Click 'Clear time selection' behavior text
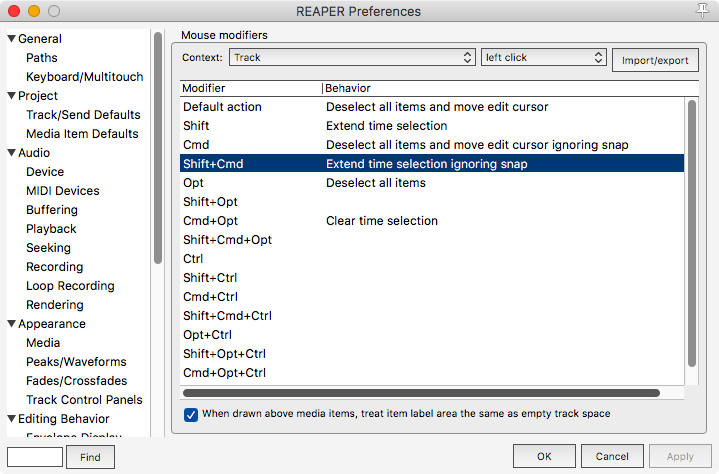This screenshot has height=474, width=719. click(x=382, y=221)
